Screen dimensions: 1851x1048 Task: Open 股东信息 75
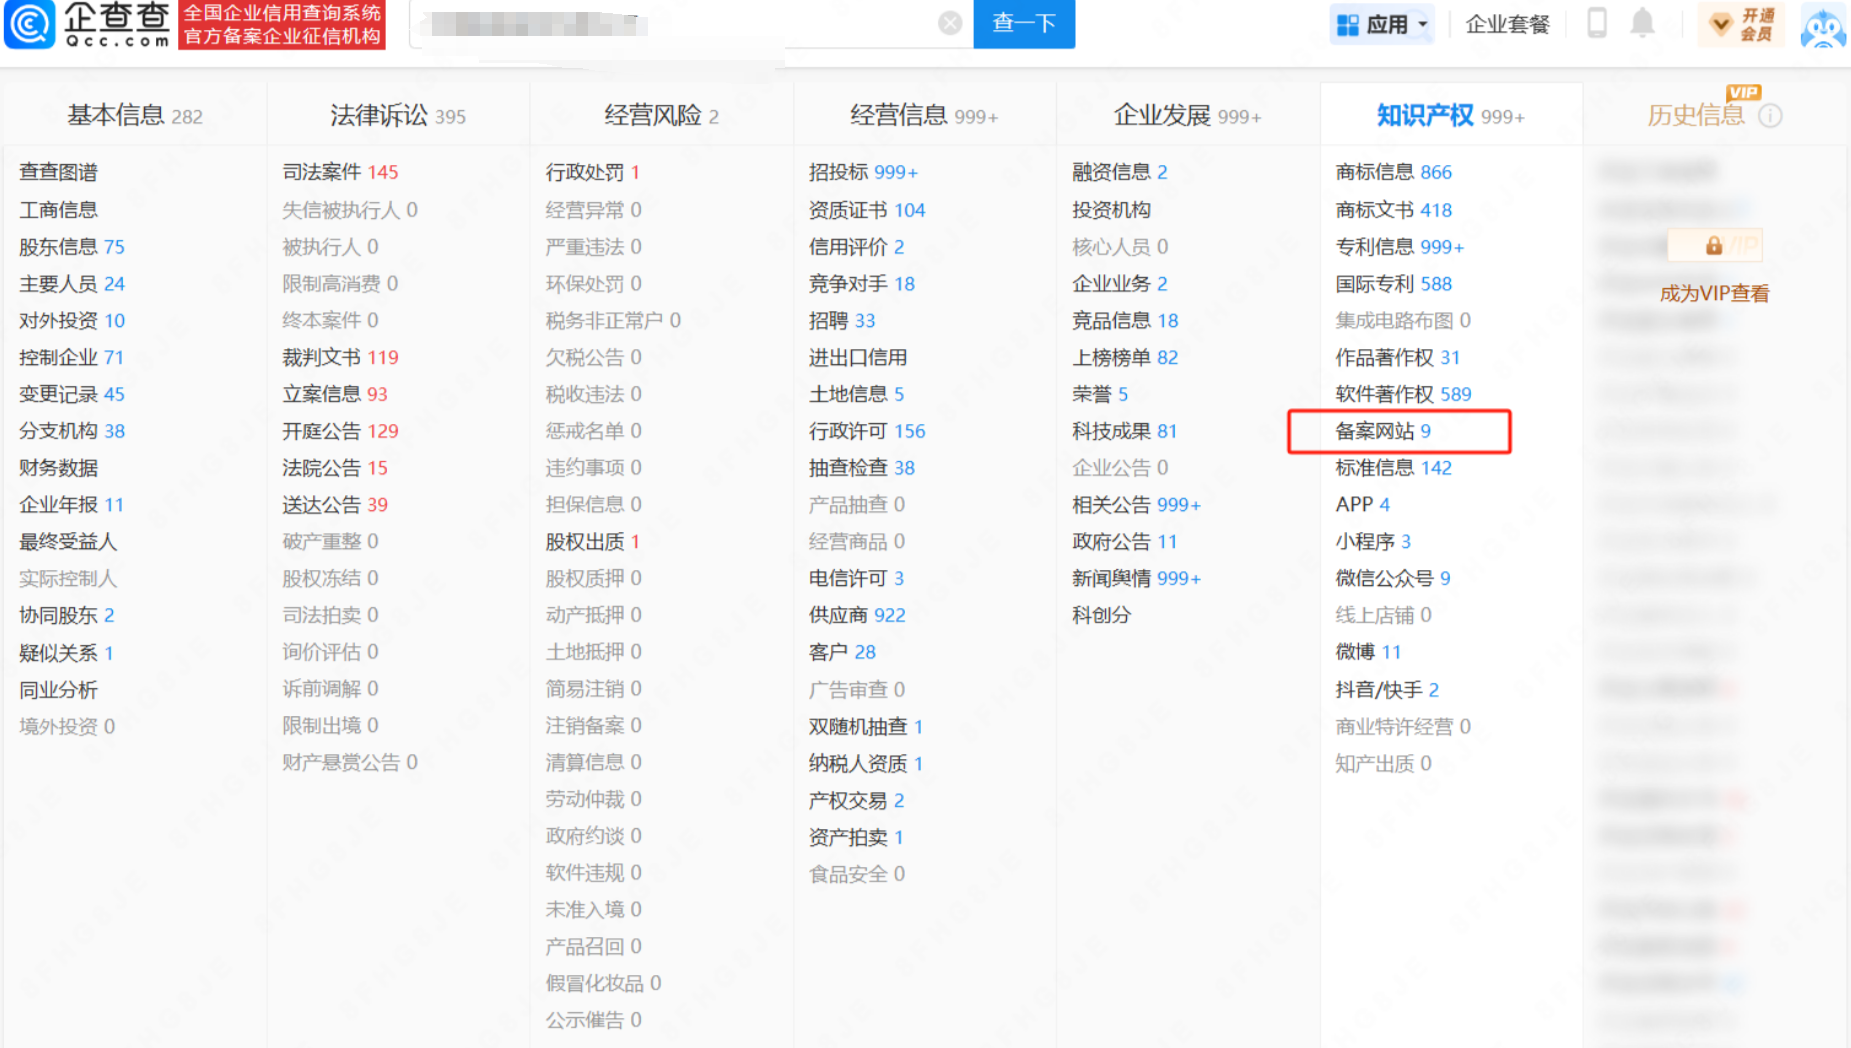[x=72, y=247]
